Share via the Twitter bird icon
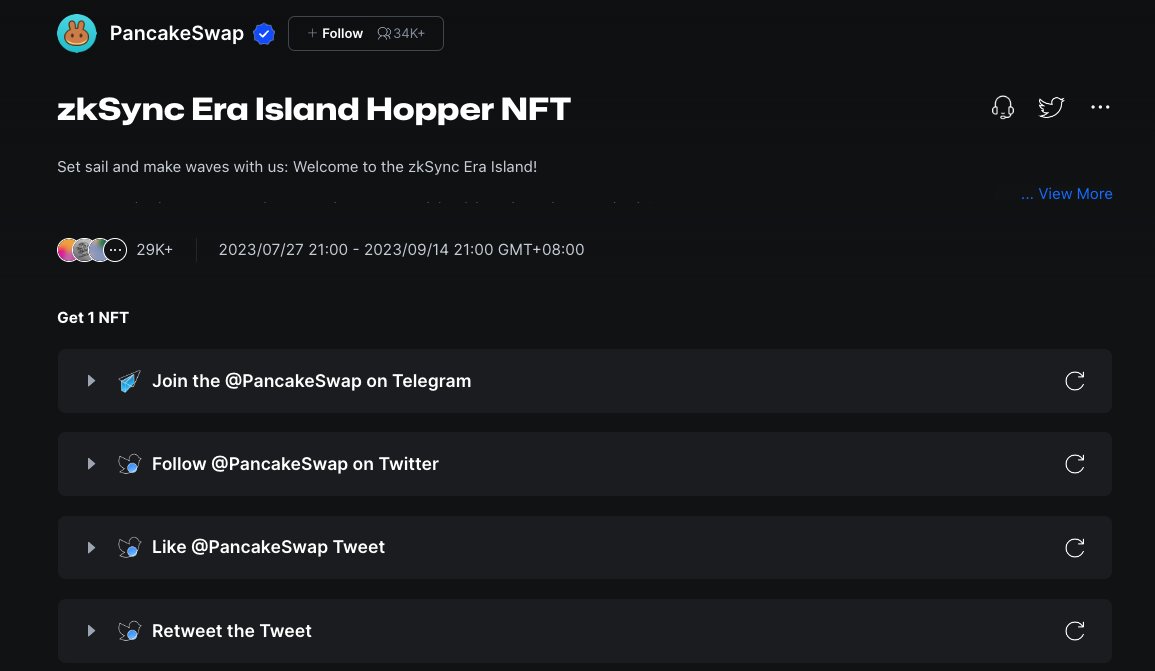 [1051, 108]
